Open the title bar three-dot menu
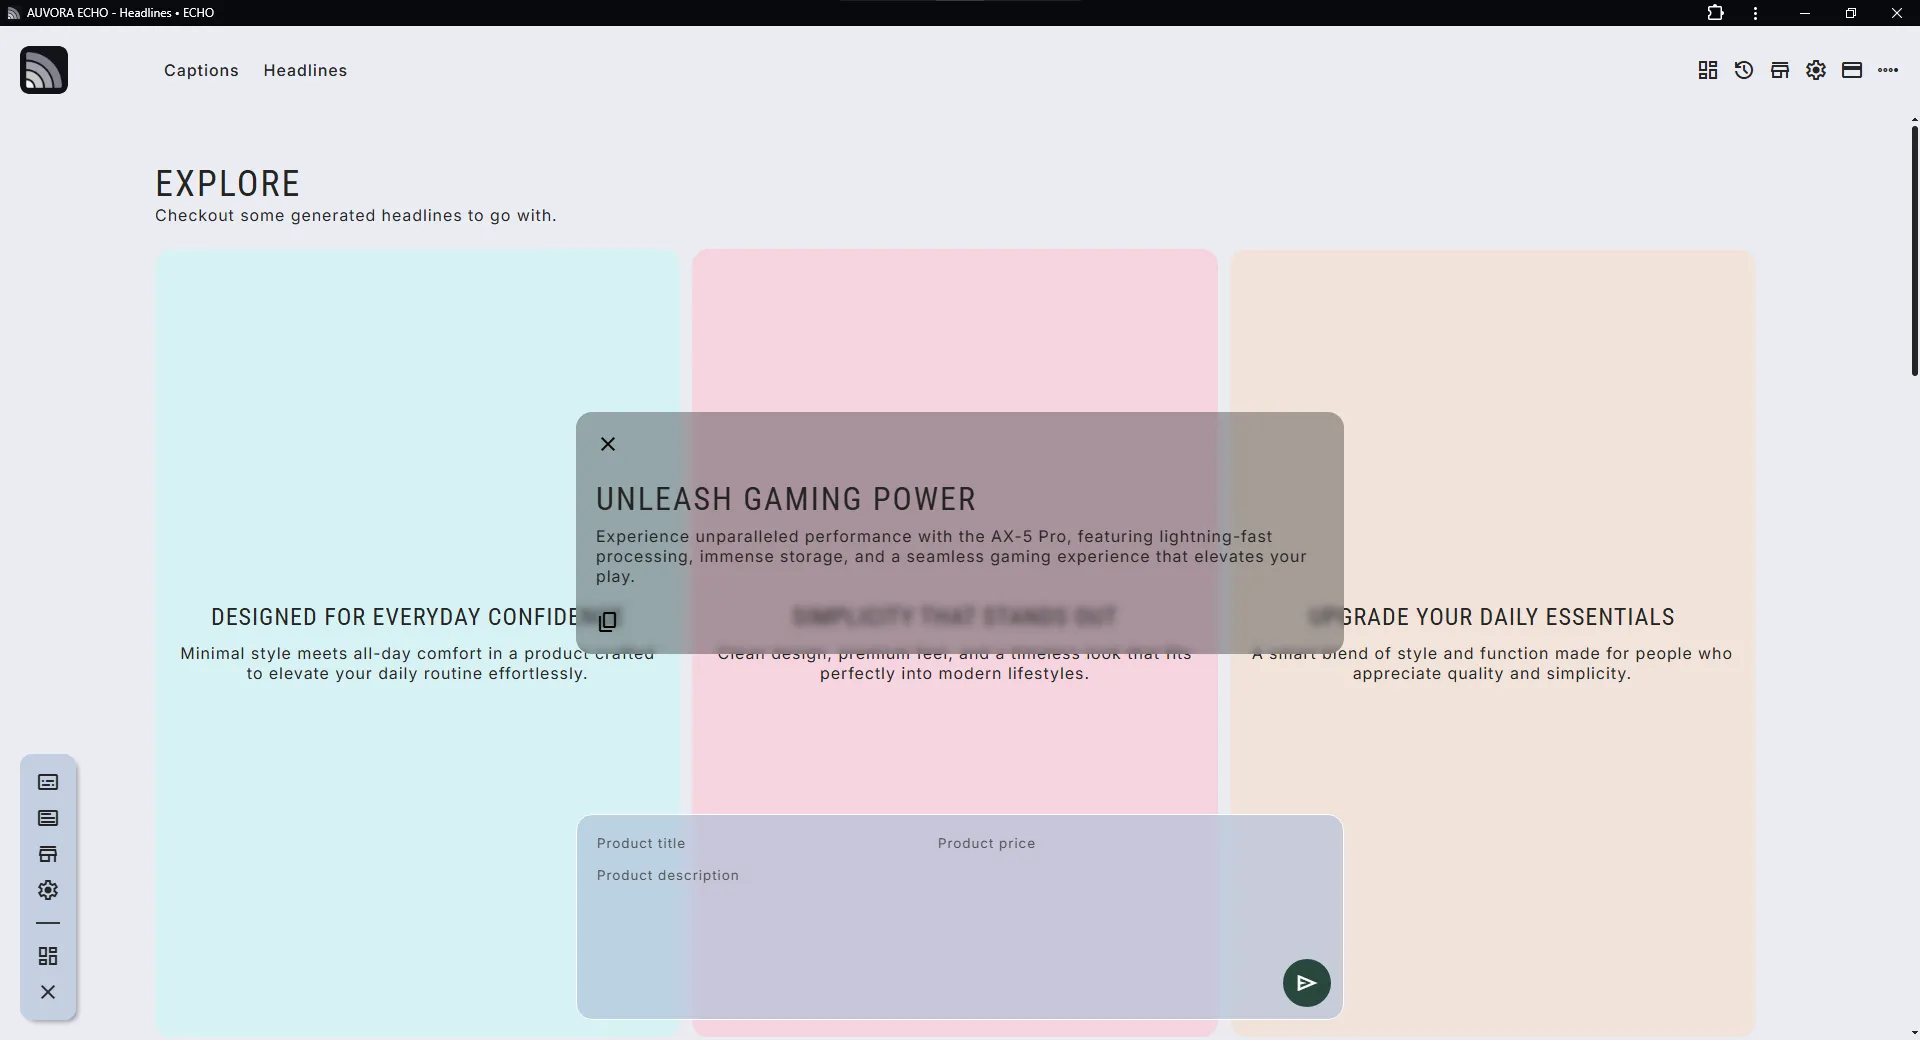The image size is (1920, 1040). (x=1756, y=13)
